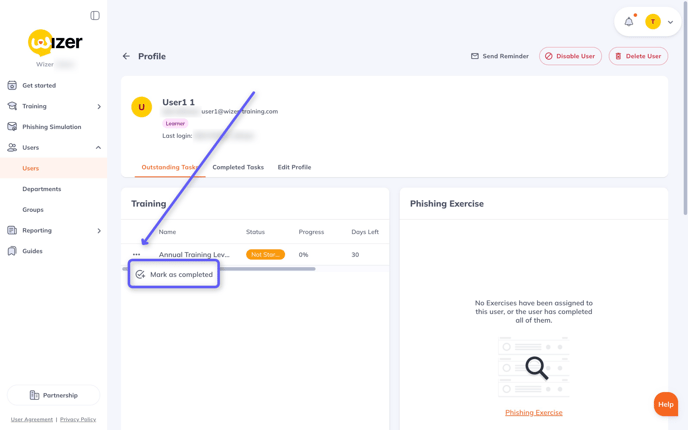Click the user avatar in top bar

(652, 22)
